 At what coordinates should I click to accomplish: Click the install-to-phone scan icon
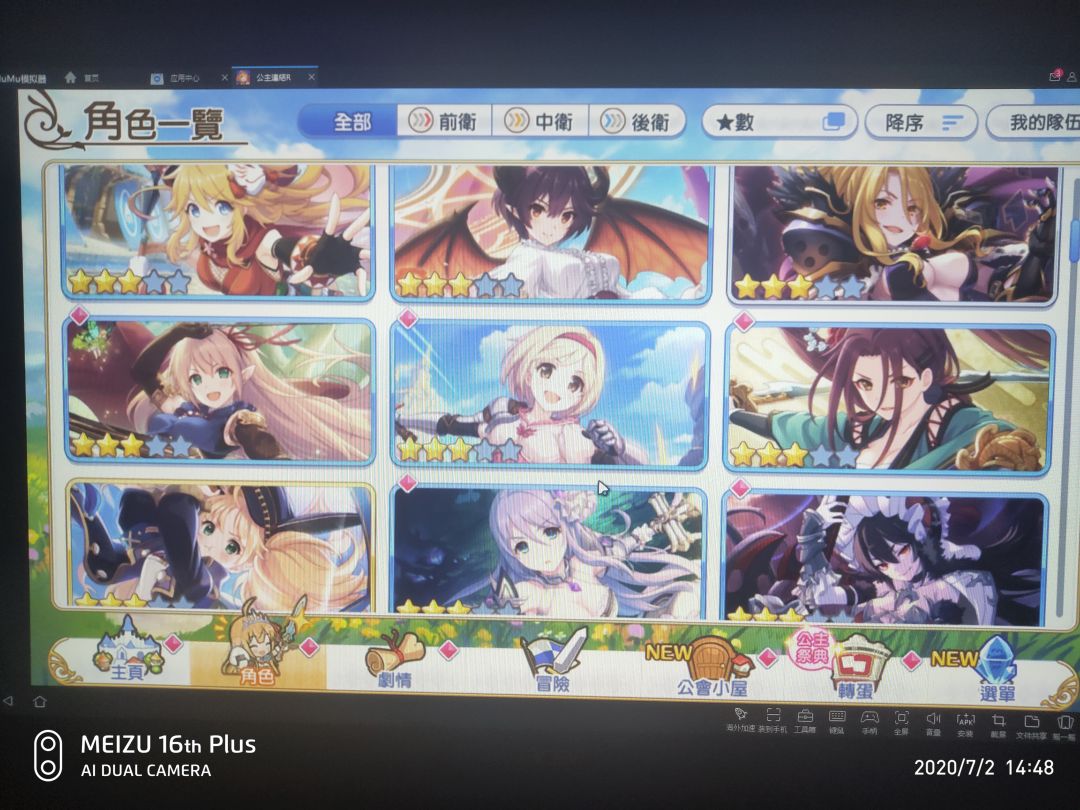(x=773, y=716)
